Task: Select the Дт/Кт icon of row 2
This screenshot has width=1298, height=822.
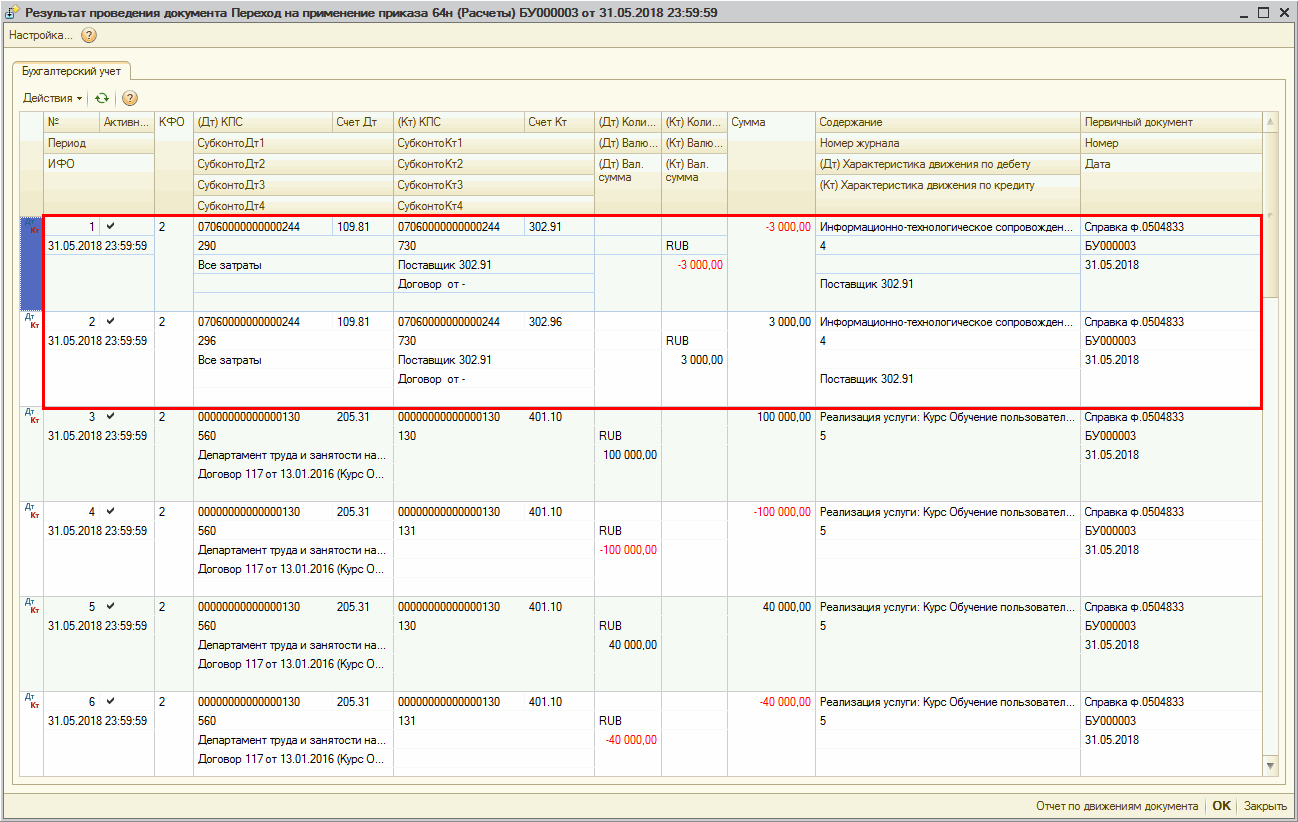Action: 32,322
